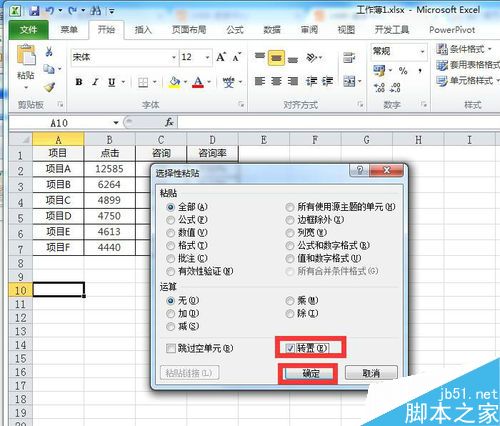
Task: Click the percent style icon
Action: 403,71
